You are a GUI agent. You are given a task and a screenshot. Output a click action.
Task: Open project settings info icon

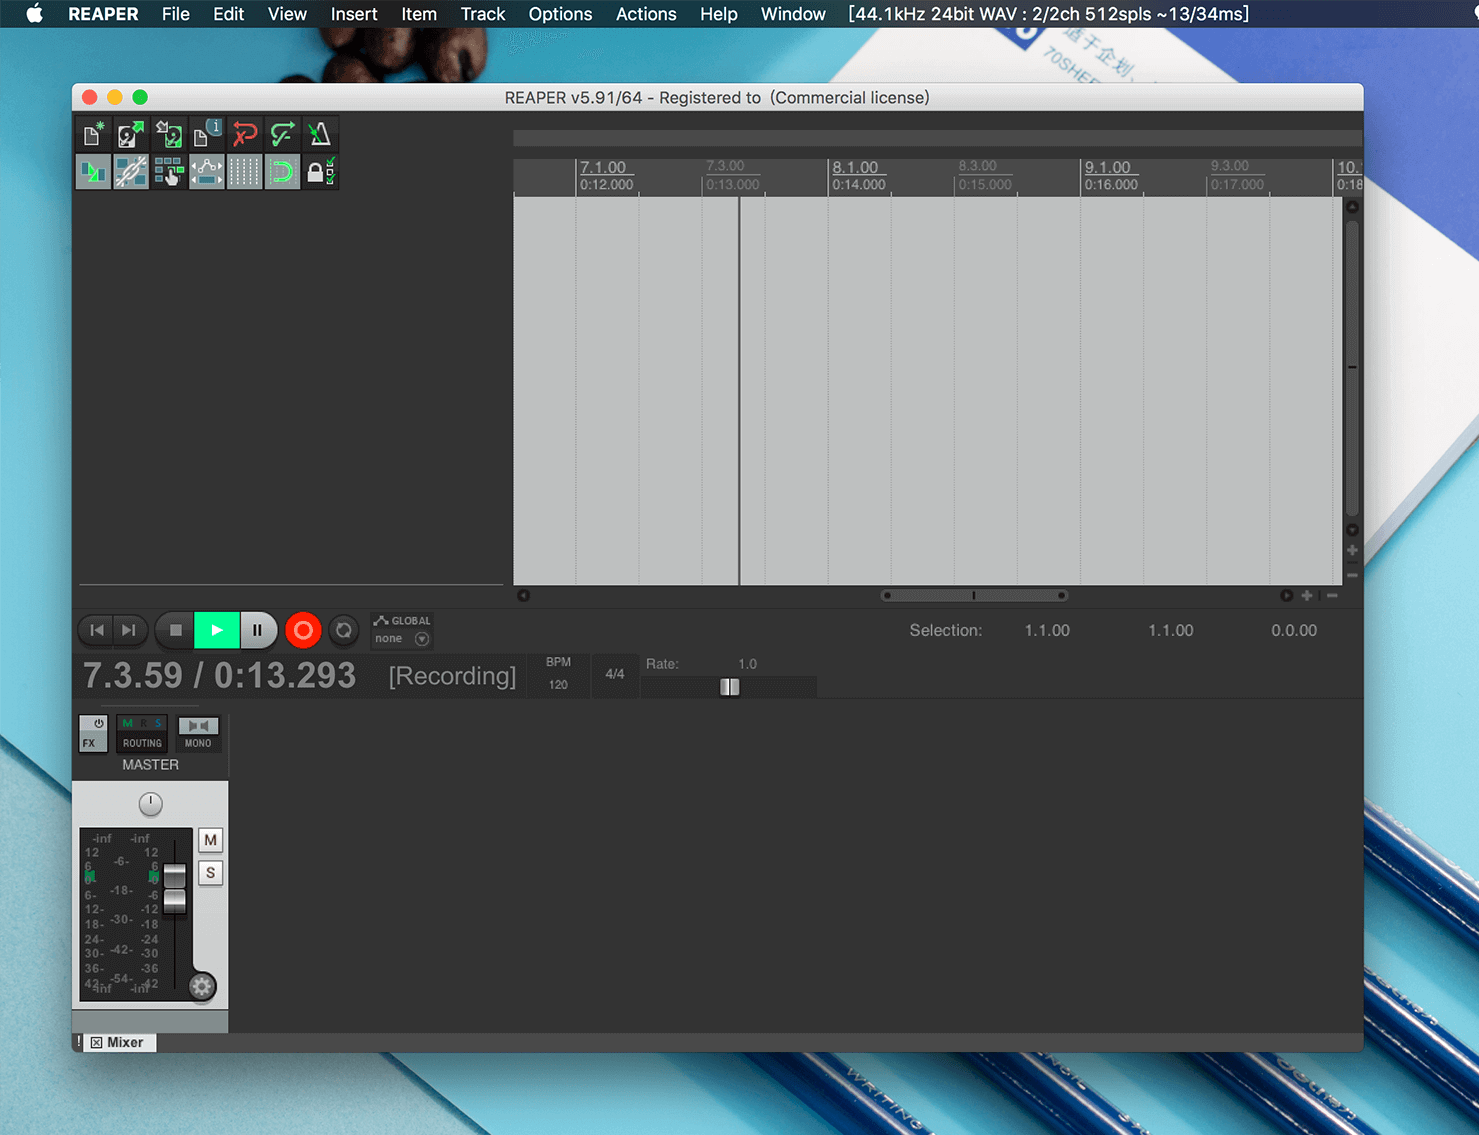pos(207,134)
